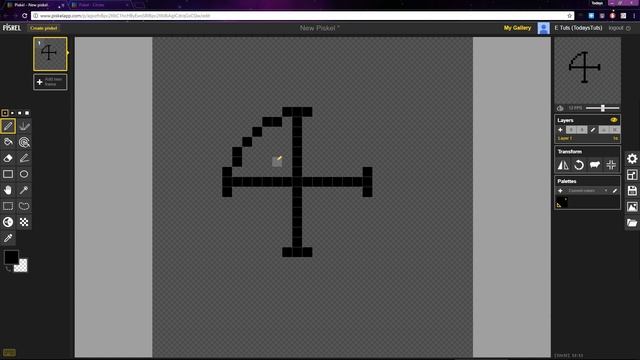The height and width of the screenshot is (360, 640).
Task: Select Layer 1 in the layers list
Action: [x=587, y=138]
